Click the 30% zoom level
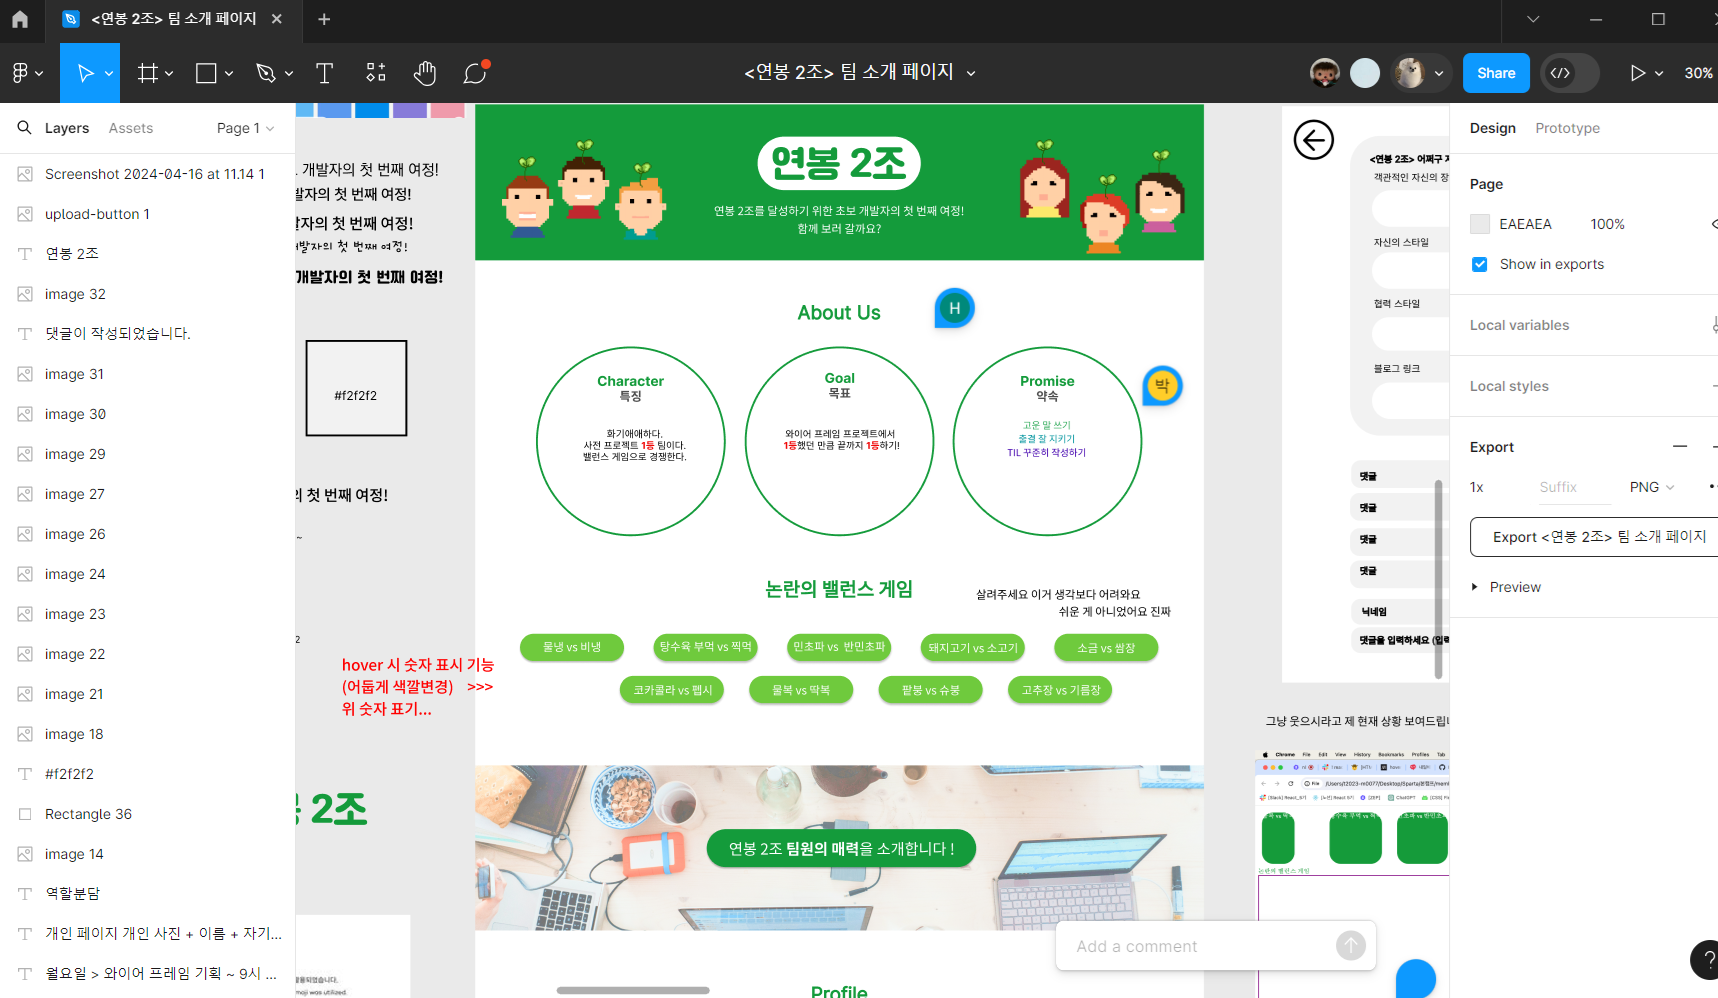 (x=1698, y=73)
